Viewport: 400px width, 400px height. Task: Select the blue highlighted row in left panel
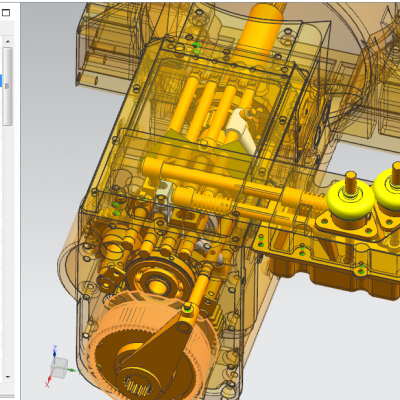click(1, 81)
